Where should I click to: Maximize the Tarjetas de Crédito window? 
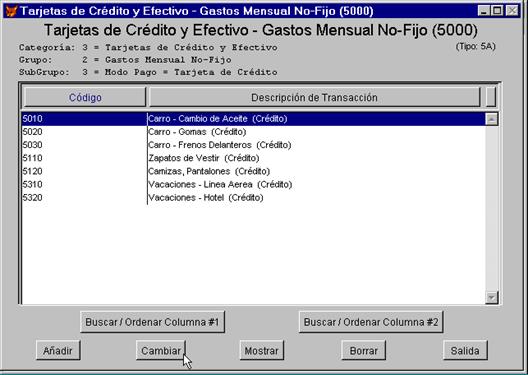(x=497, y=11)
